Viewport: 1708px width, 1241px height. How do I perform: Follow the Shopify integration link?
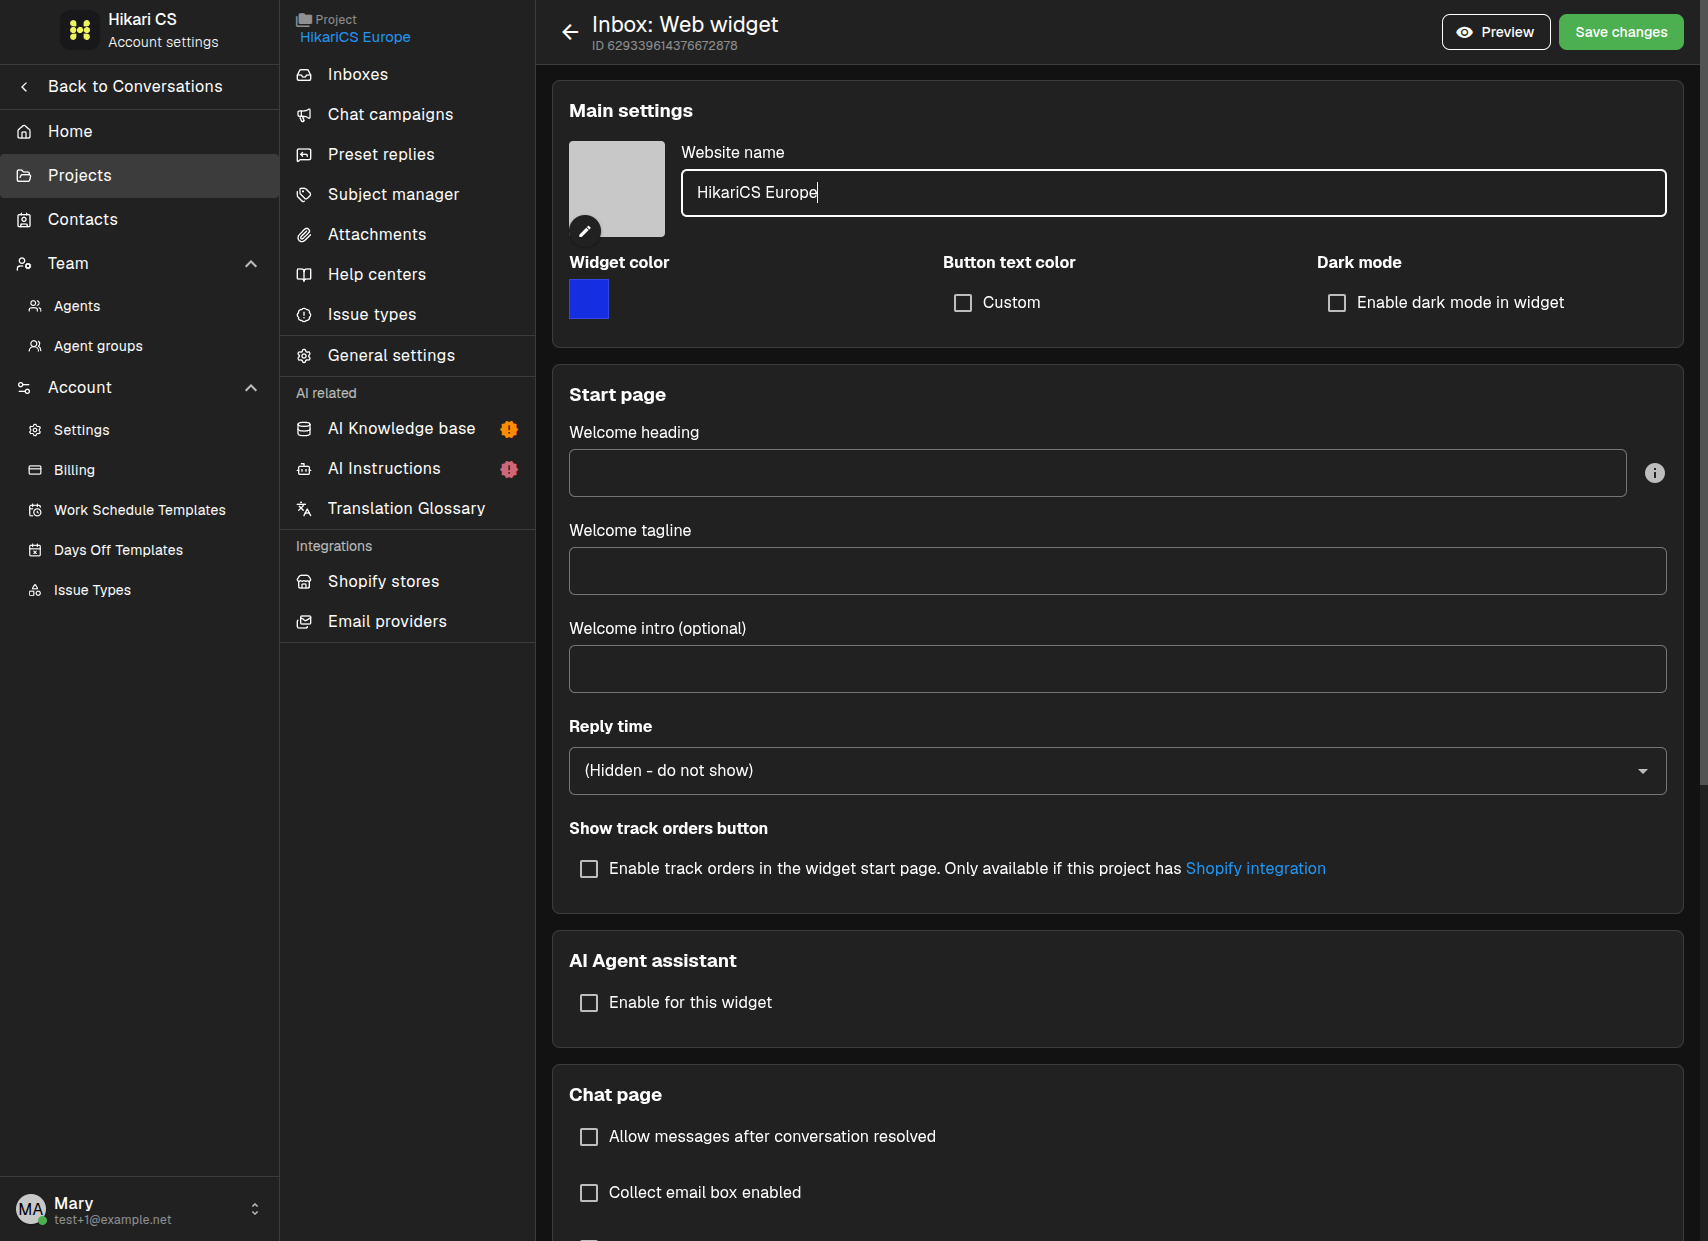tap(1255, 869)
